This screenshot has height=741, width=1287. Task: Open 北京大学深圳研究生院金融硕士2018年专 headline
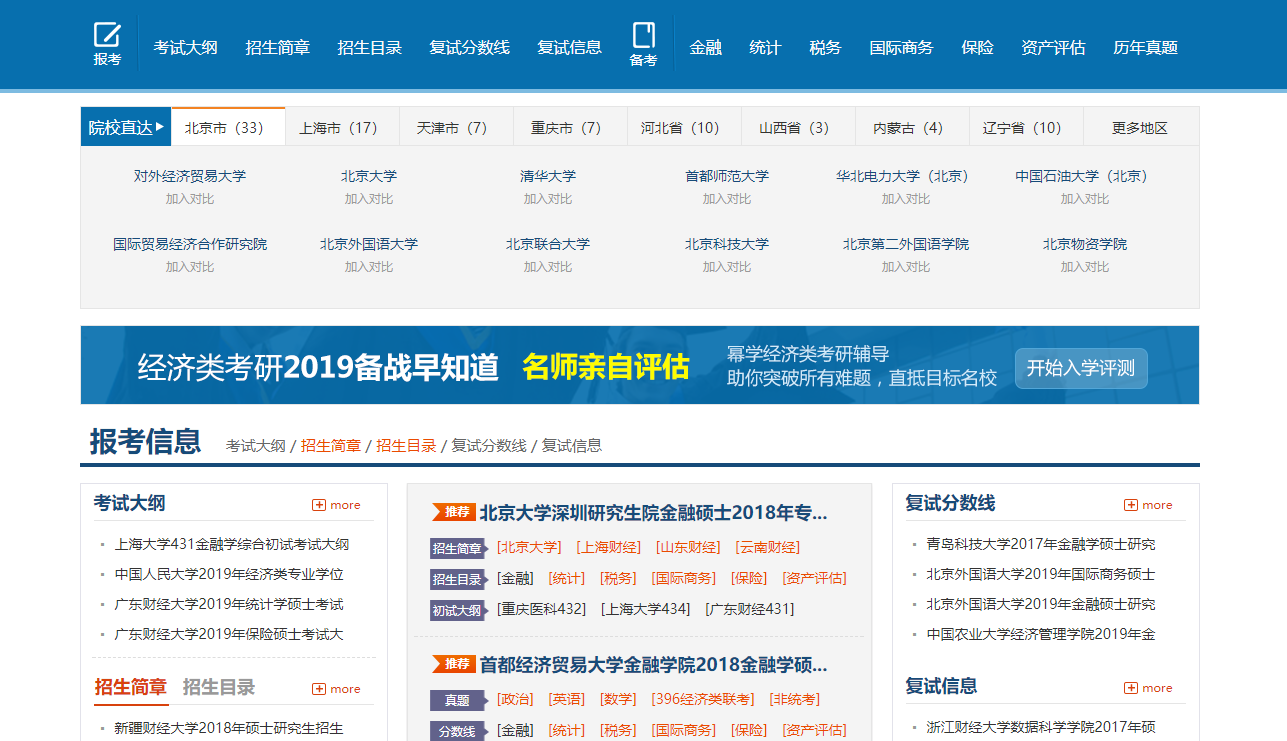coord(654,513)
